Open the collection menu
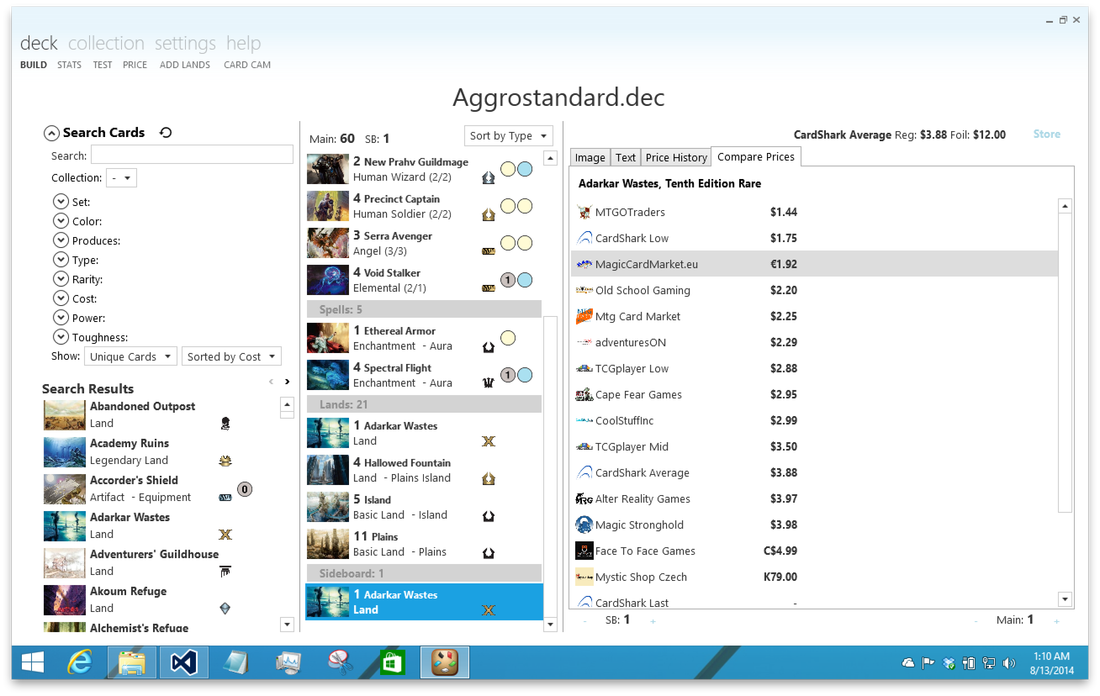The height and width of the screenshot is (696, 1100). point(106,43)
